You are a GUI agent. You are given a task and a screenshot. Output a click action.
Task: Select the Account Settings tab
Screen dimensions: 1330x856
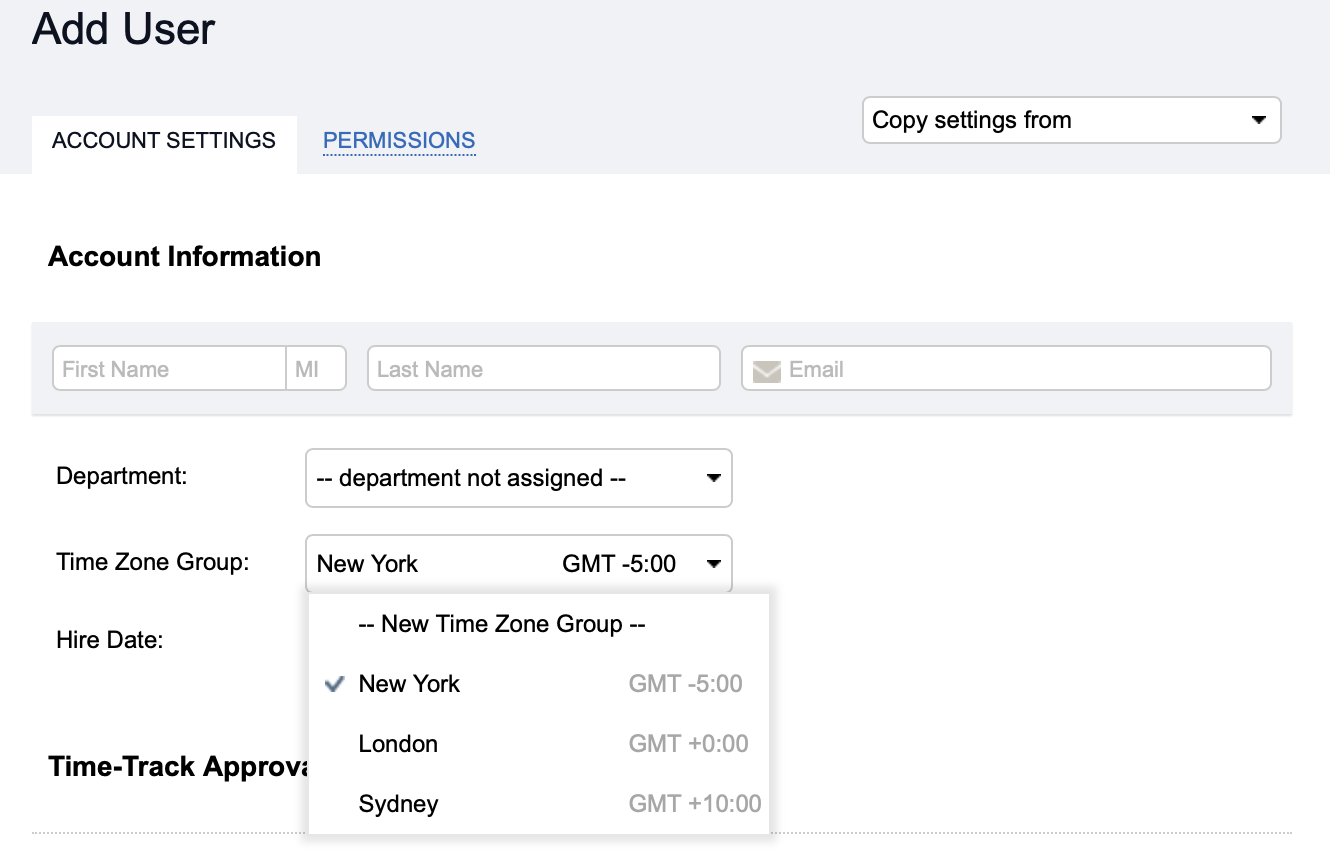pyautogui.click(x=164, y=140)
